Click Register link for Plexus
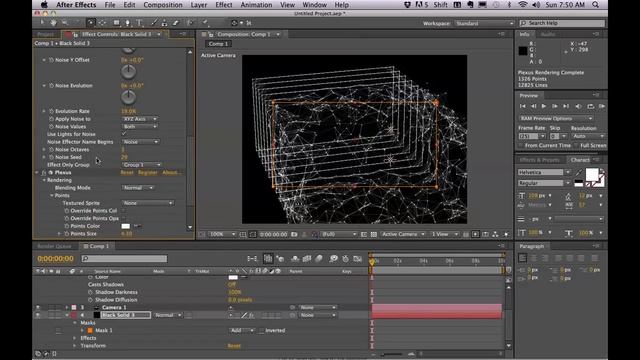This screenshot has width=640, height=360. click(148, 173)
